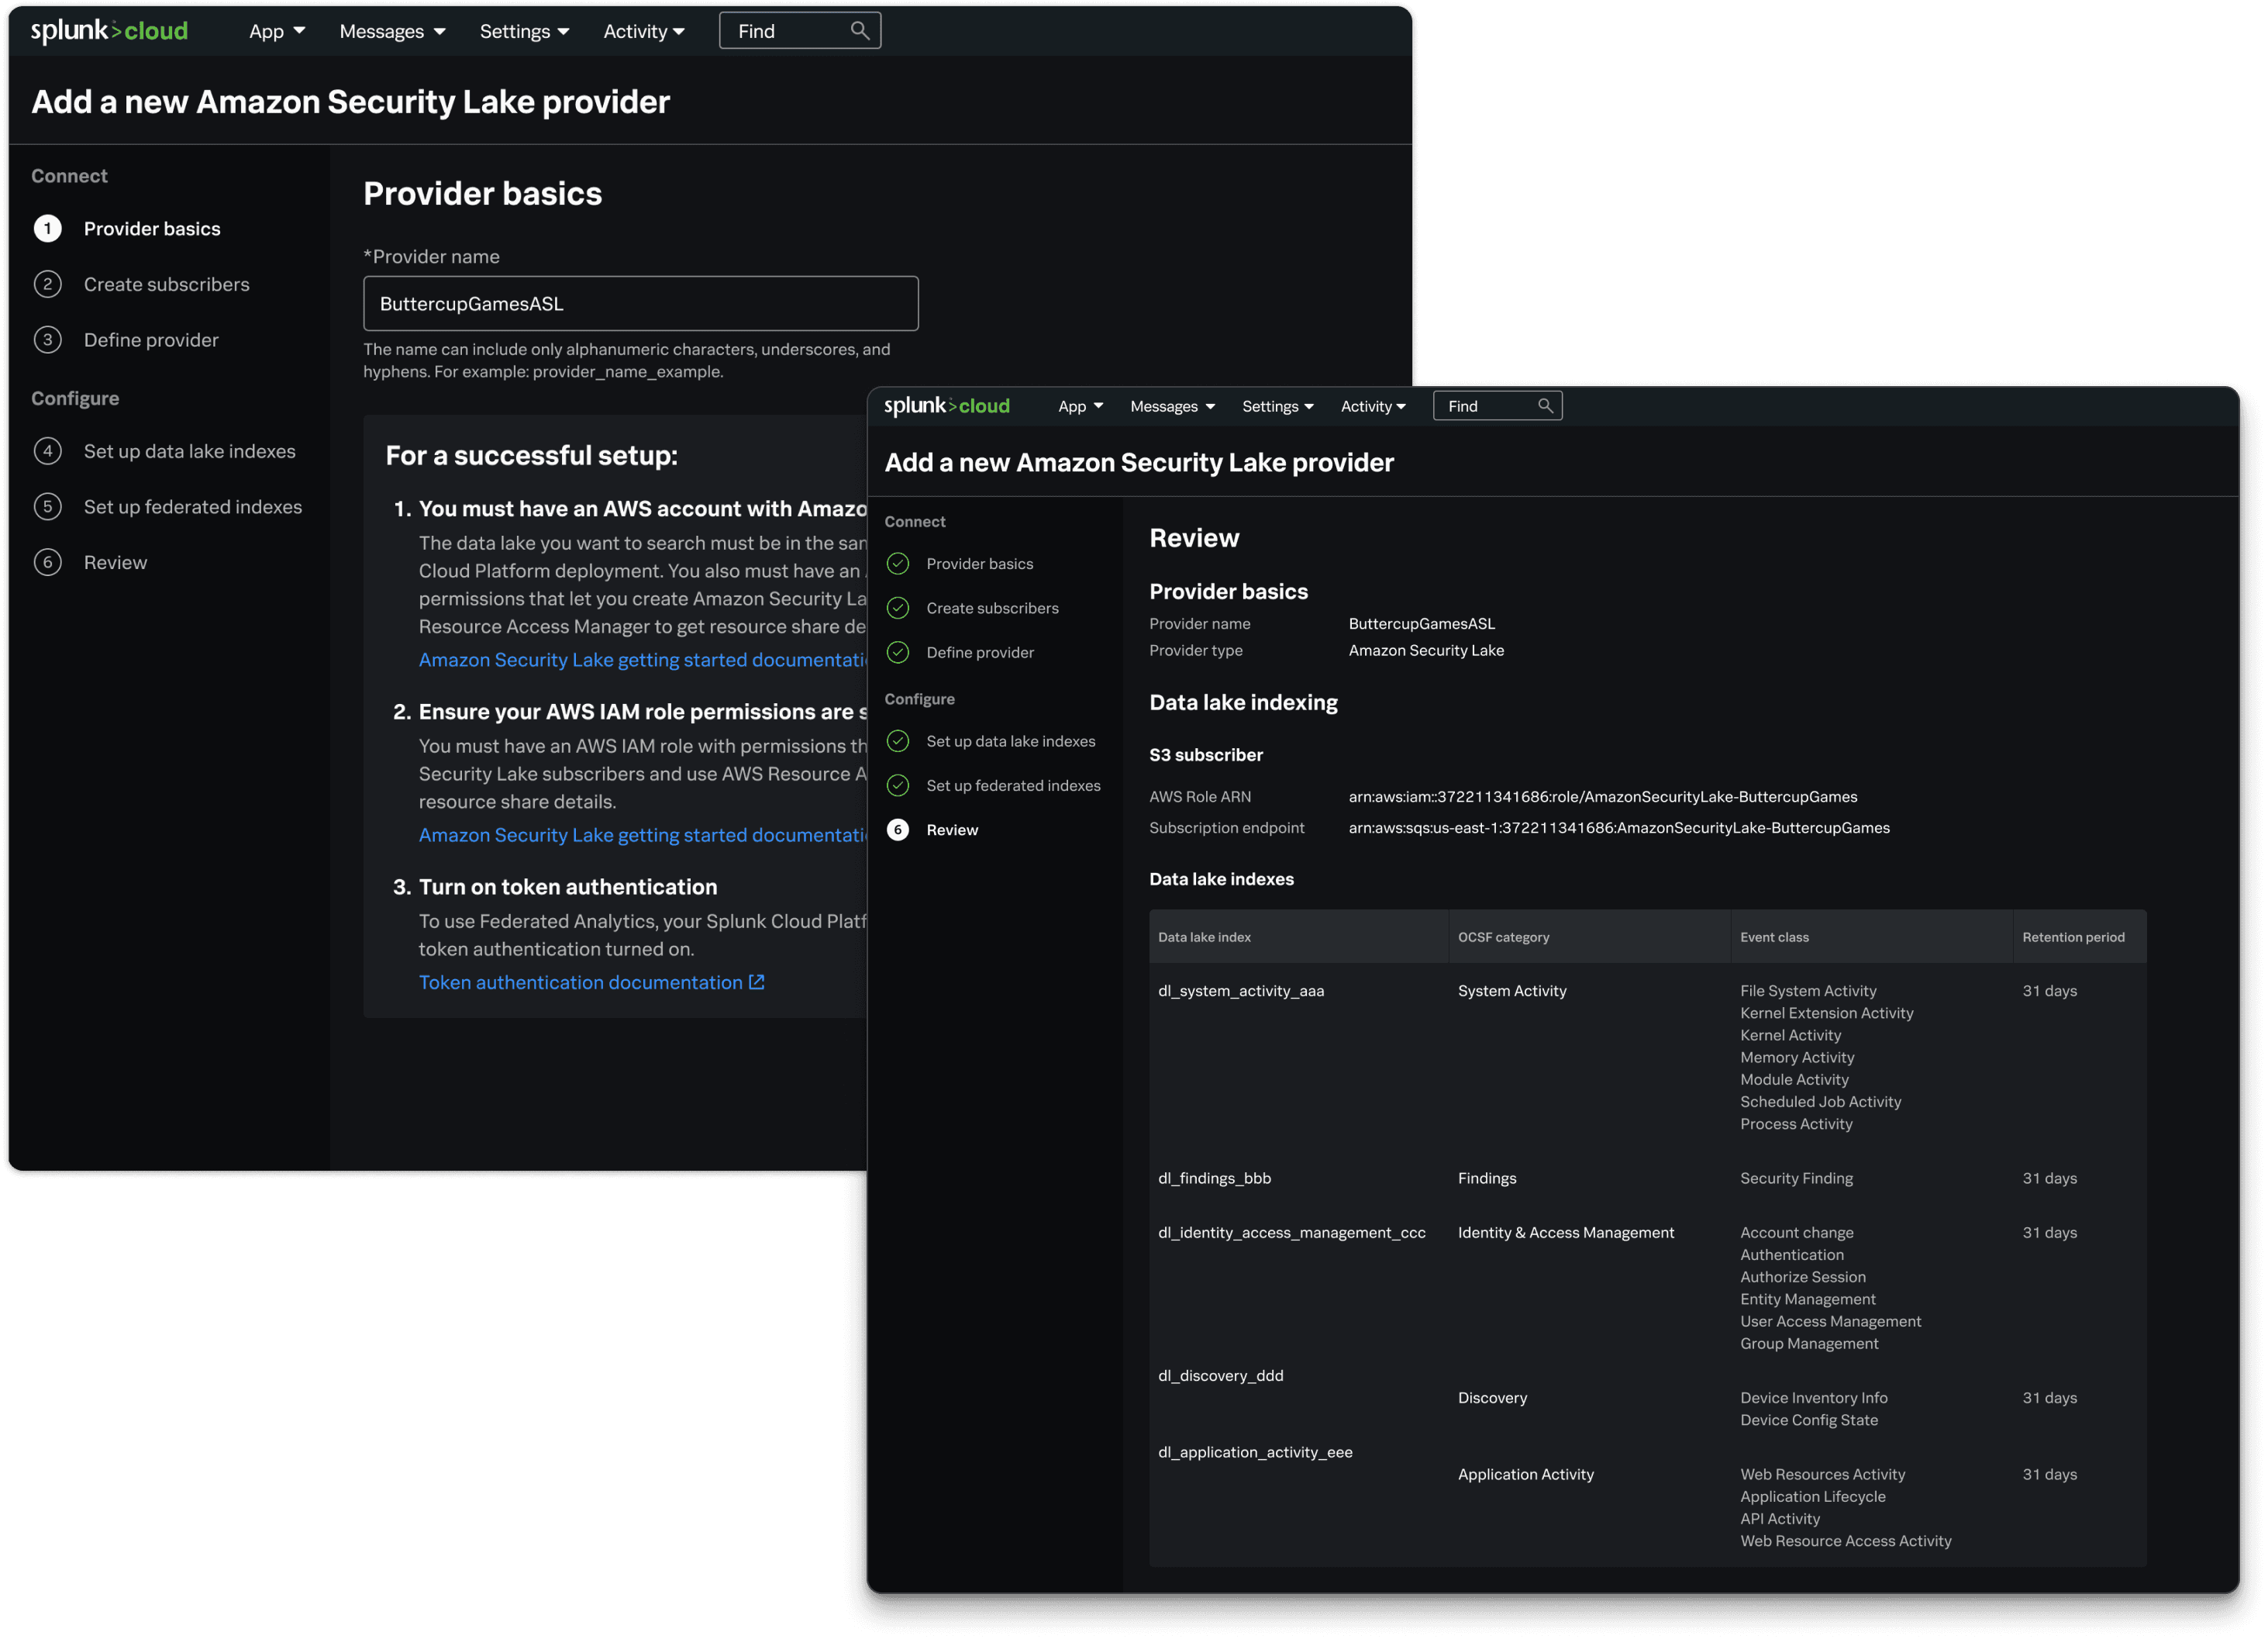Click splunk cloud logo in front window
The height and width of the screenshot is (1639, 2268).
tap(946, 406)
